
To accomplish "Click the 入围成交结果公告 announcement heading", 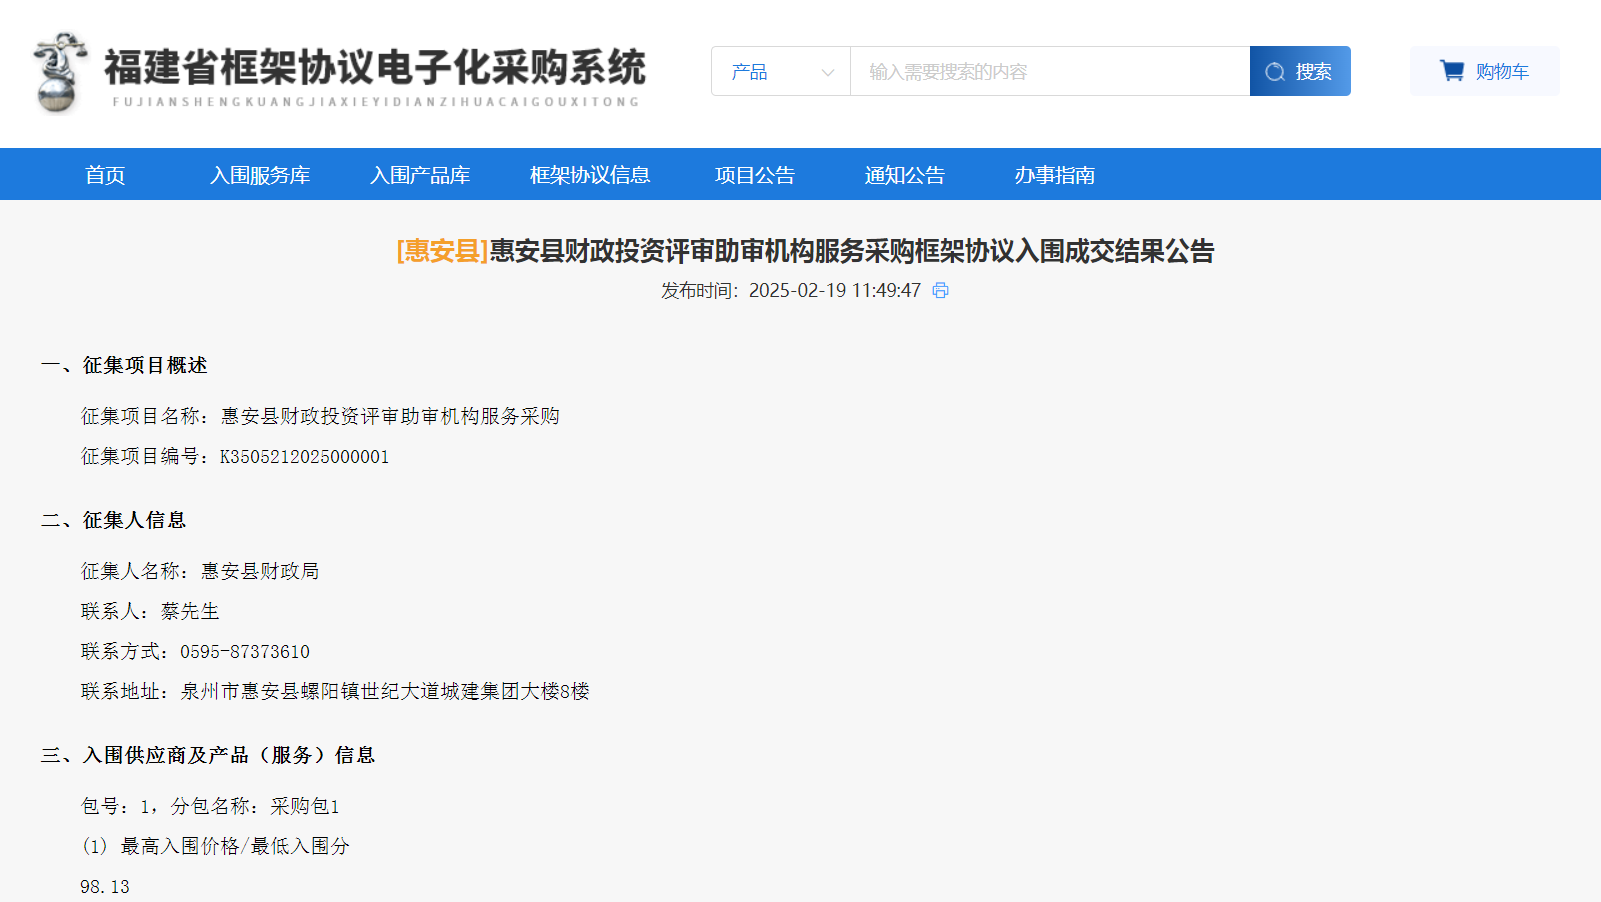I will tap(851, 251).
